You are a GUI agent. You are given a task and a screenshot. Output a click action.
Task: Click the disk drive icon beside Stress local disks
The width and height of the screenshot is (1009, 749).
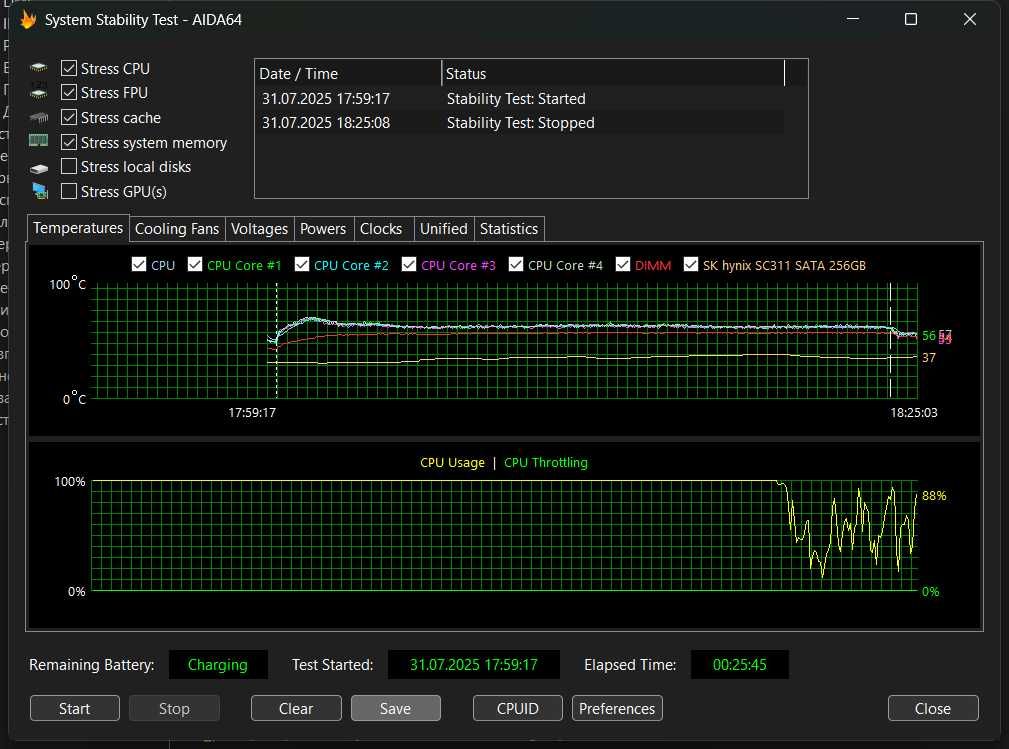39,168
